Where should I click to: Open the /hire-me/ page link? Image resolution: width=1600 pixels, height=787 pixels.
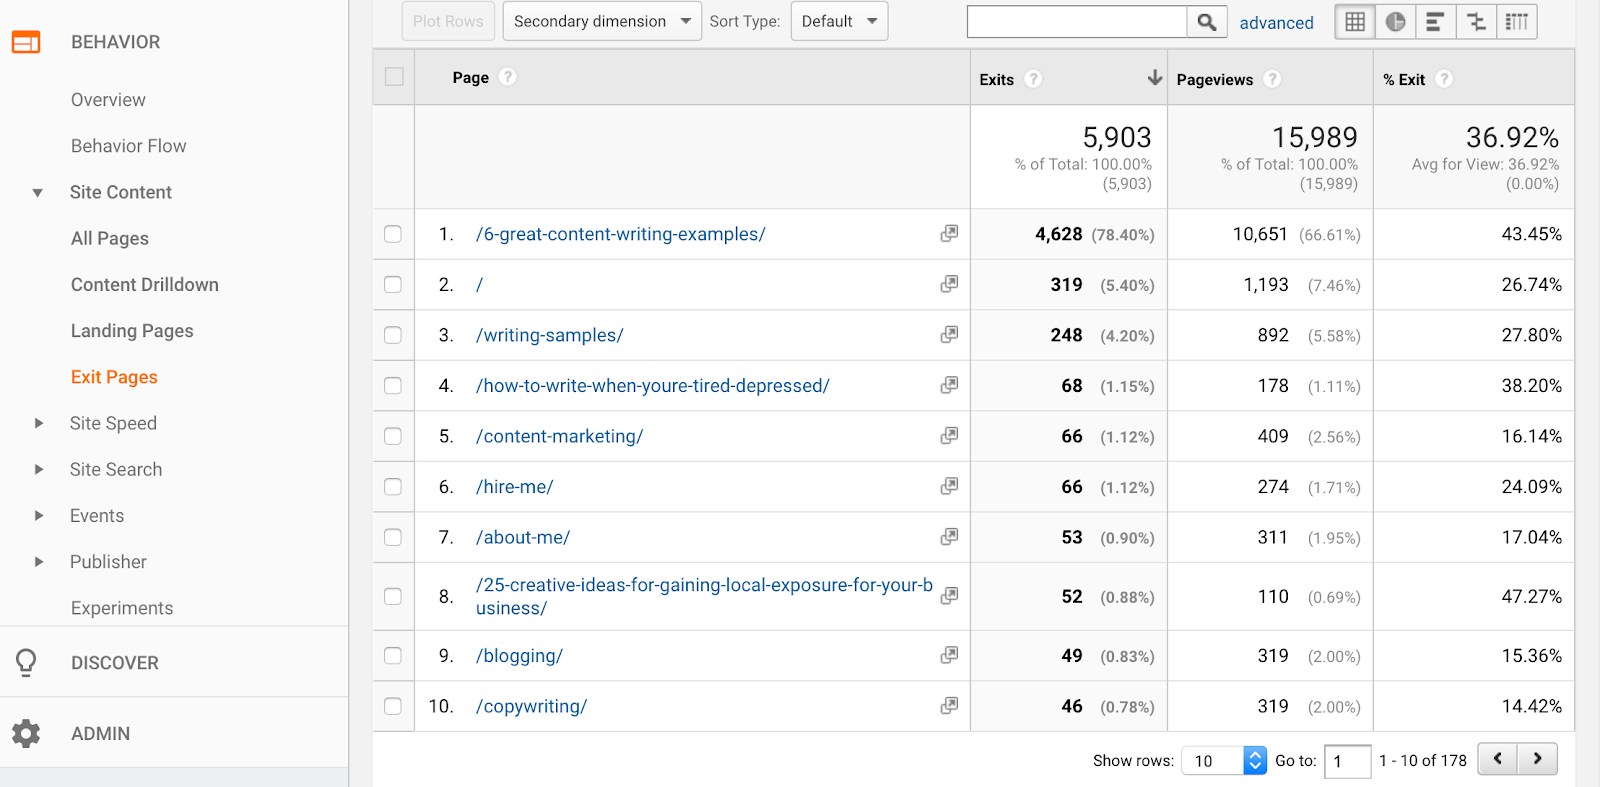(x=515, y=487)
